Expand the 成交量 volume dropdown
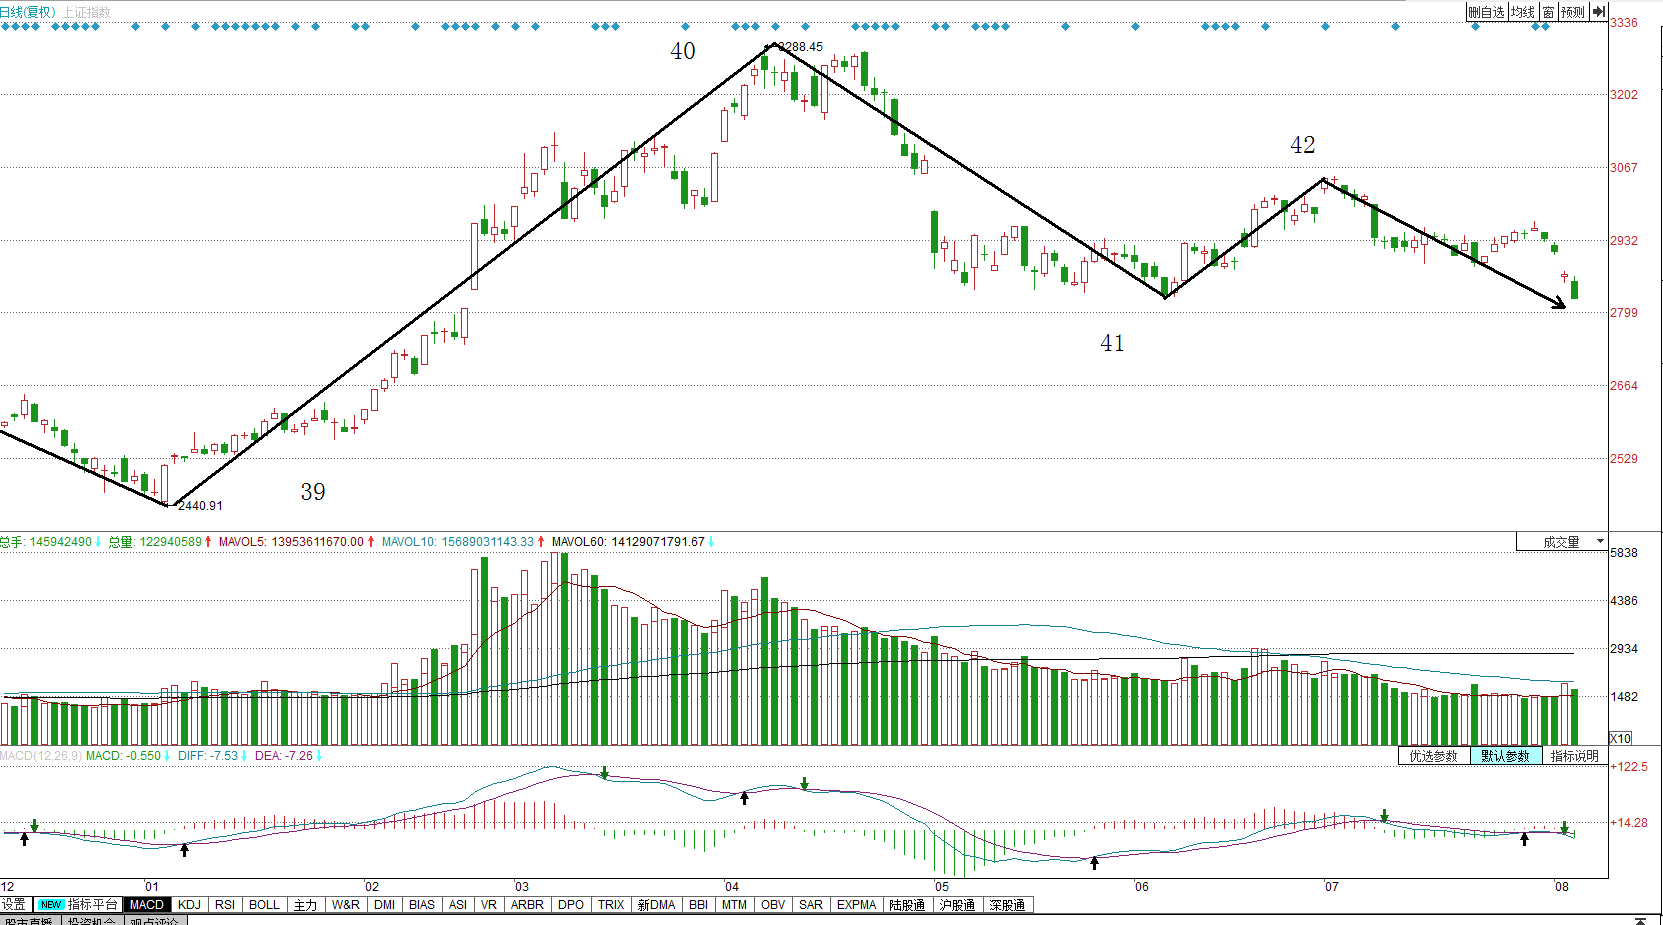The height and width of the screenshot is (925, 1663). point(1562,542)
